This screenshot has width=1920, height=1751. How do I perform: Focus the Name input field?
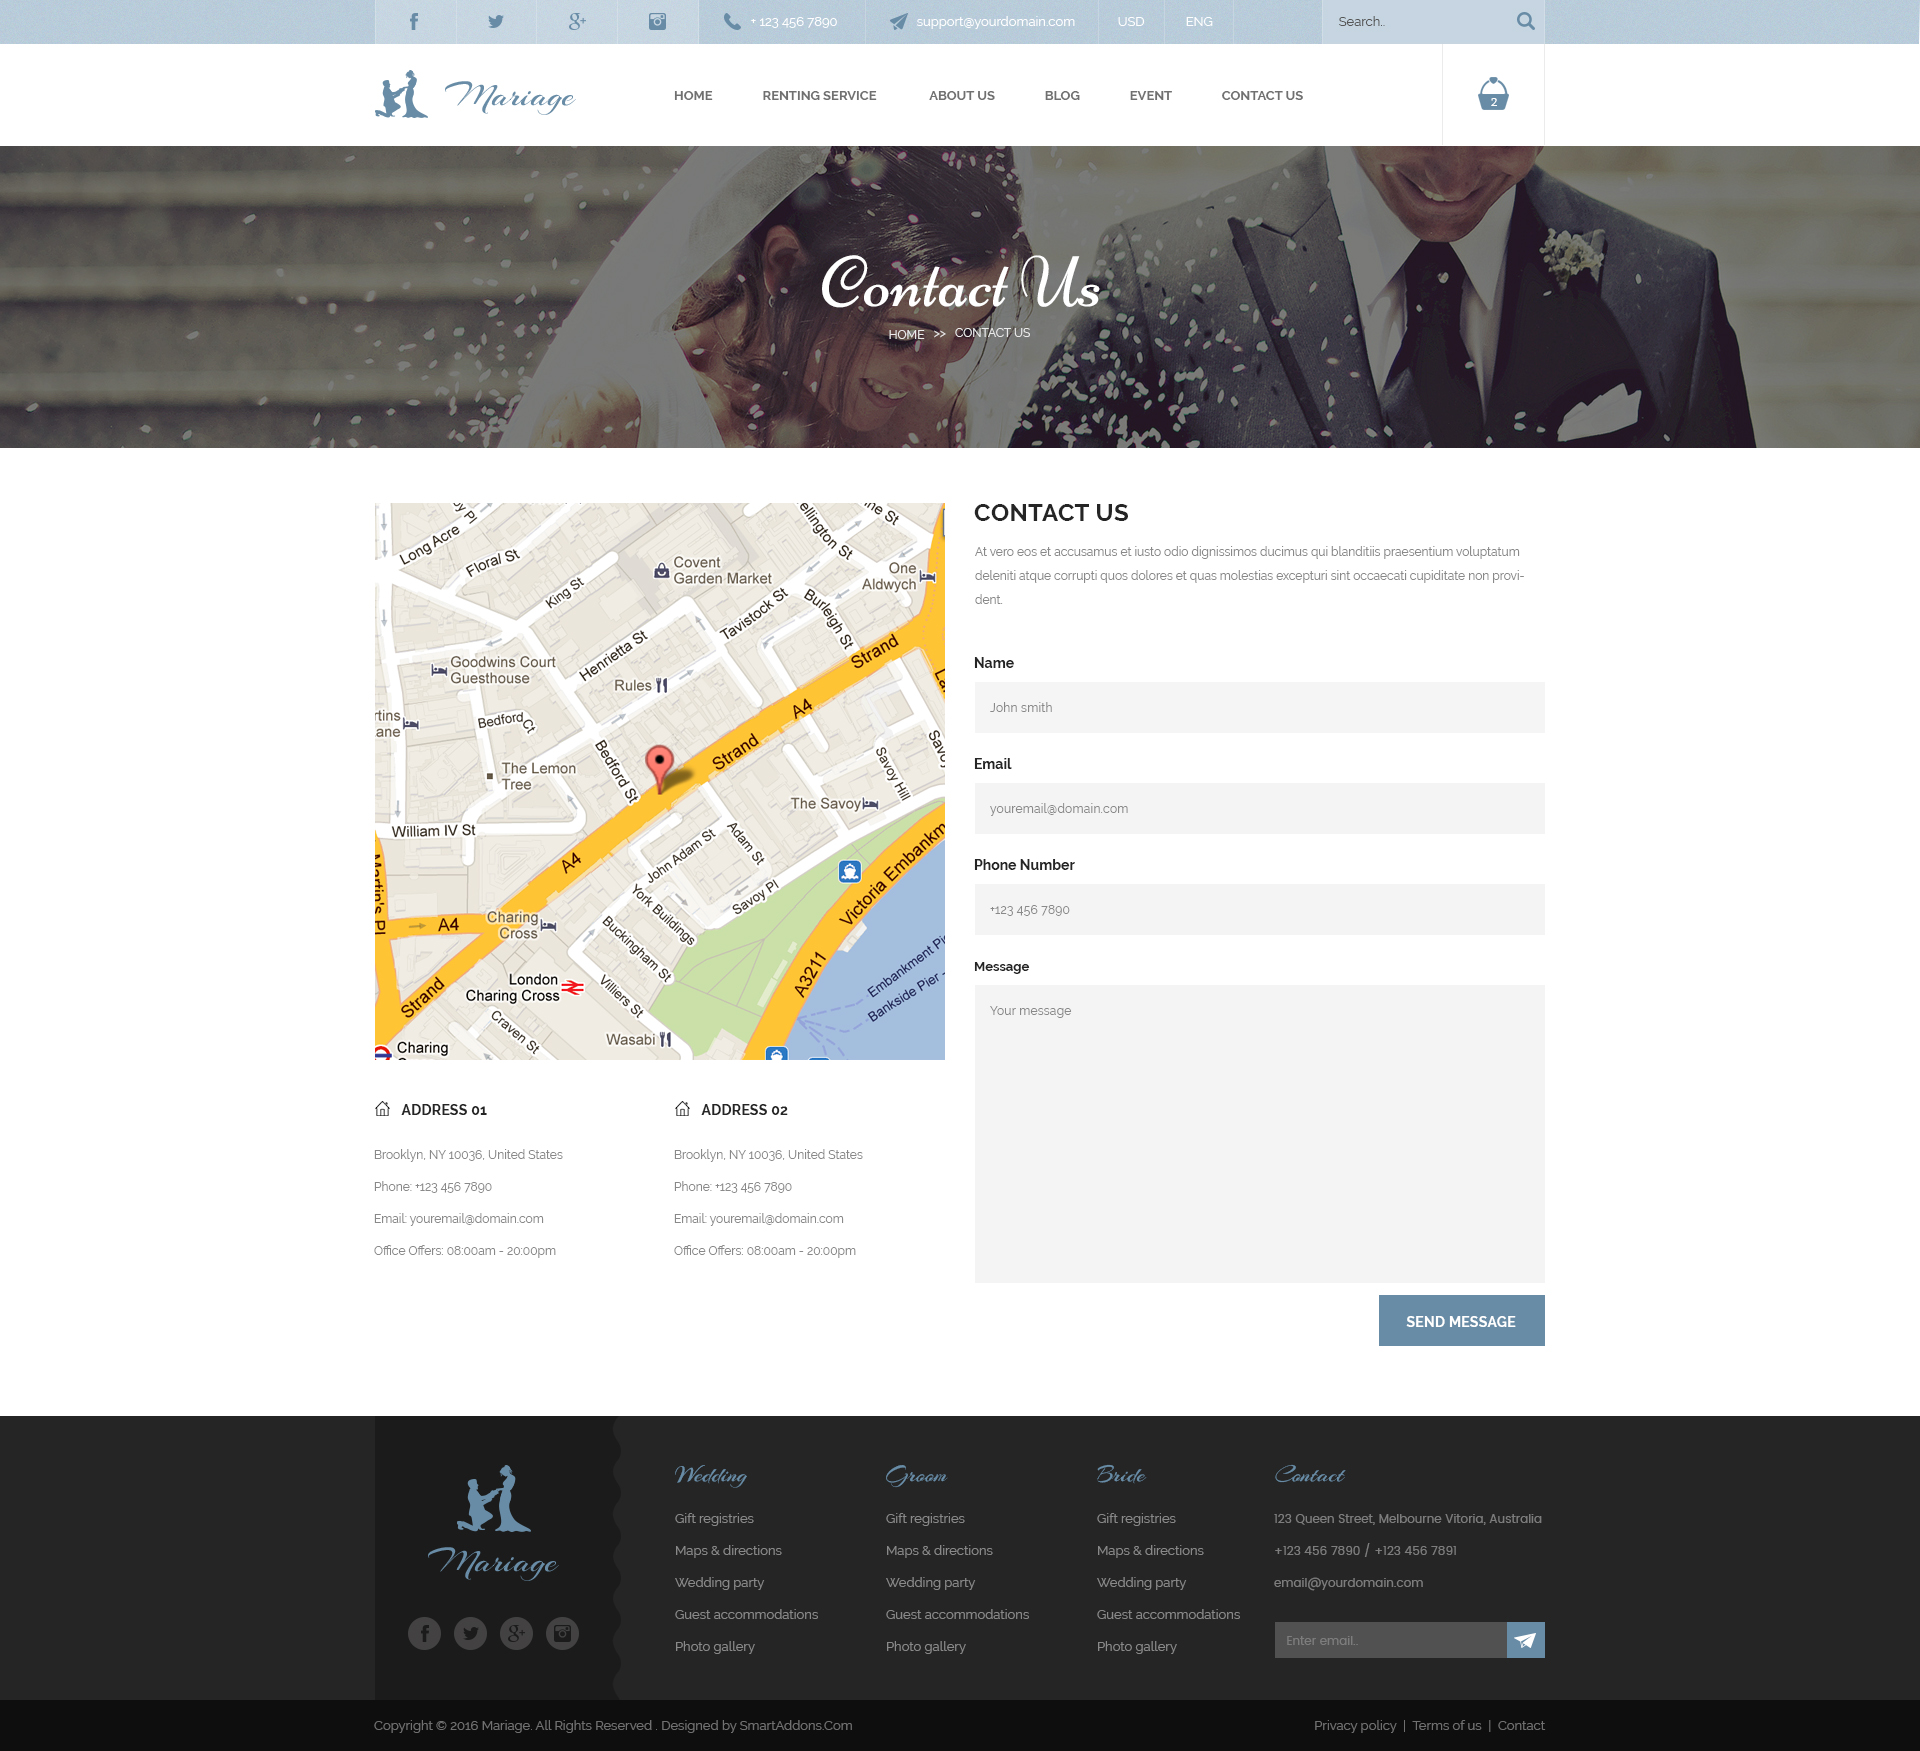(x=1259, y=708)
